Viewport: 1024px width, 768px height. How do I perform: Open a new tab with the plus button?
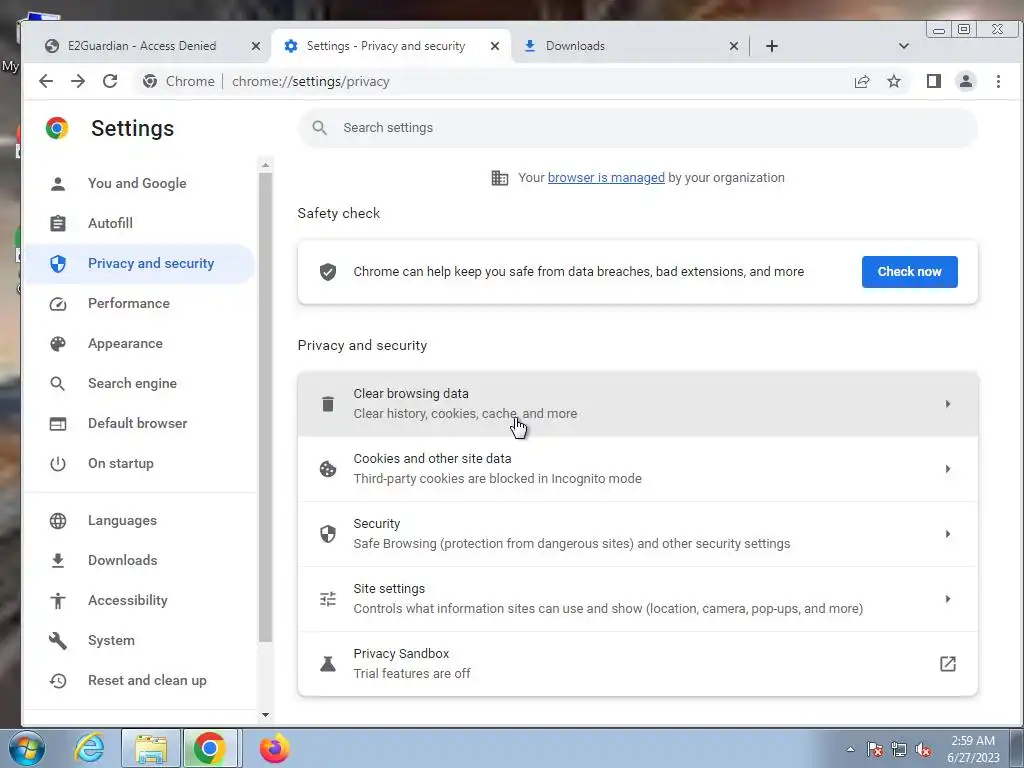pyautogui.click(x=772, y=46)
